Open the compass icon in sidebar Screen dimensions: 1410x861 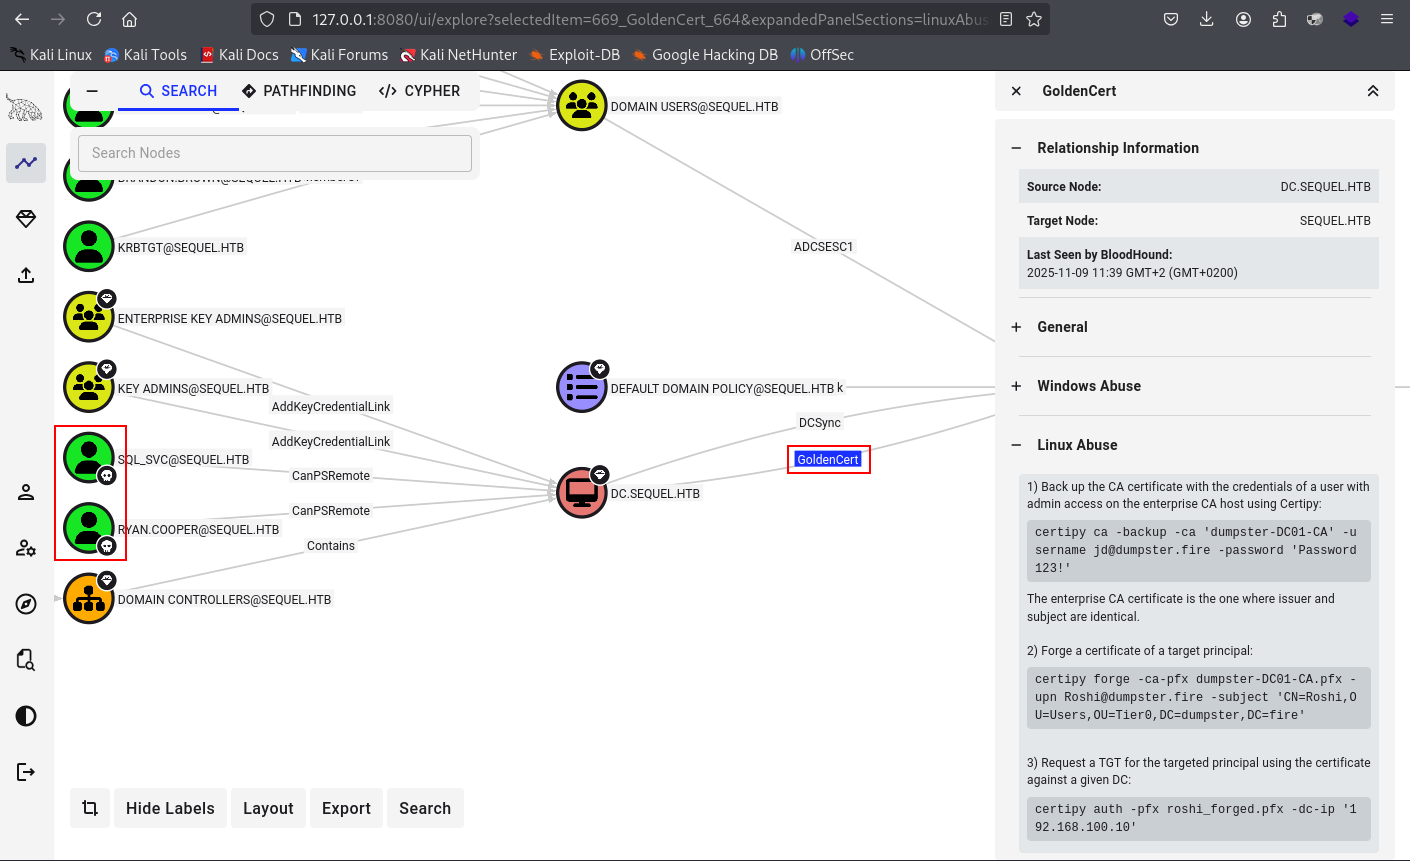(26, 604)
